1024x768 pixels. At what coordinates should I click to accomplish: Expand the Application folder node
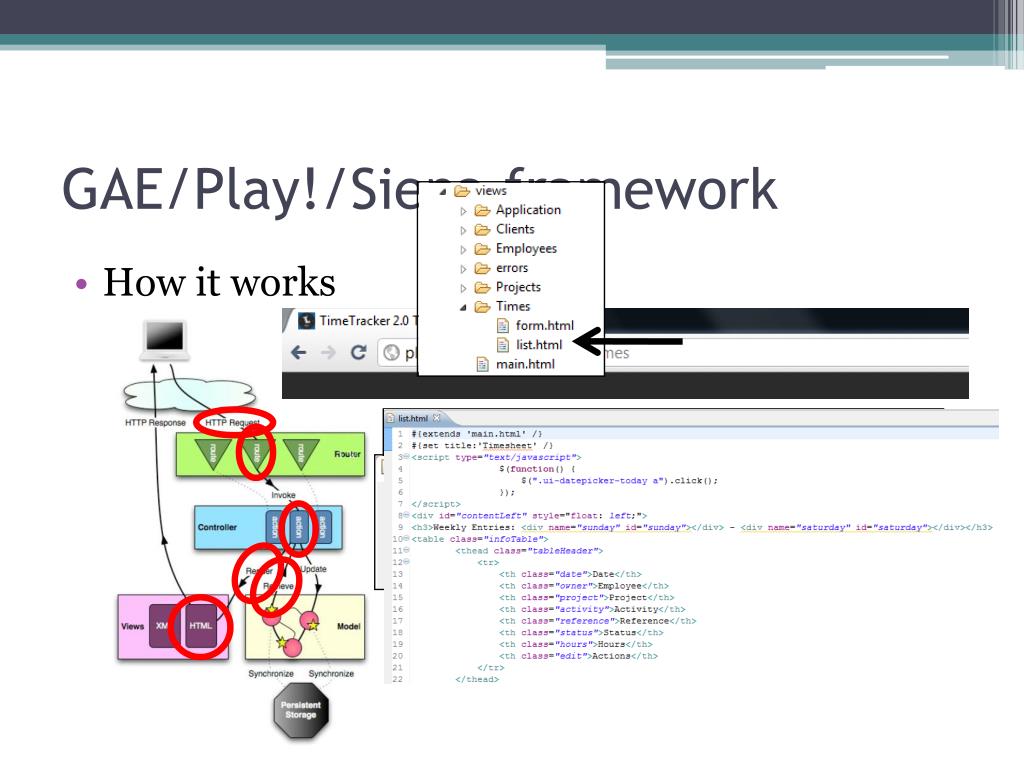coord(463,211)
